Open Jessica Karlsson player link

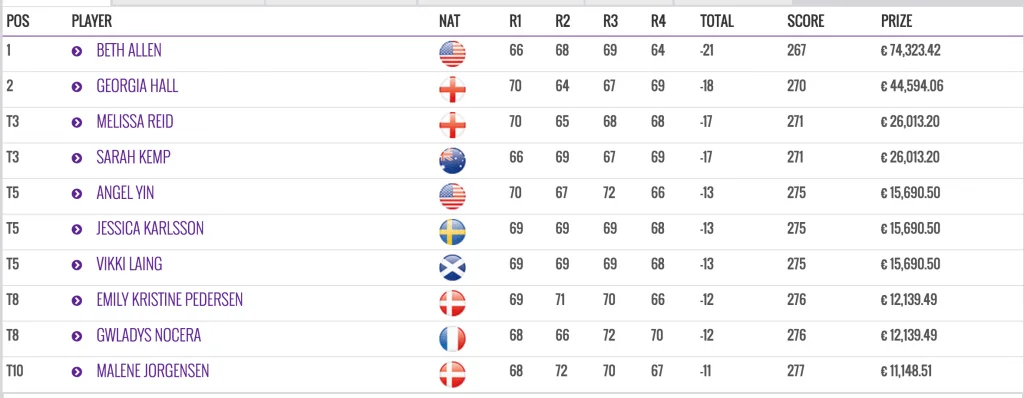[x=150, y=229]
